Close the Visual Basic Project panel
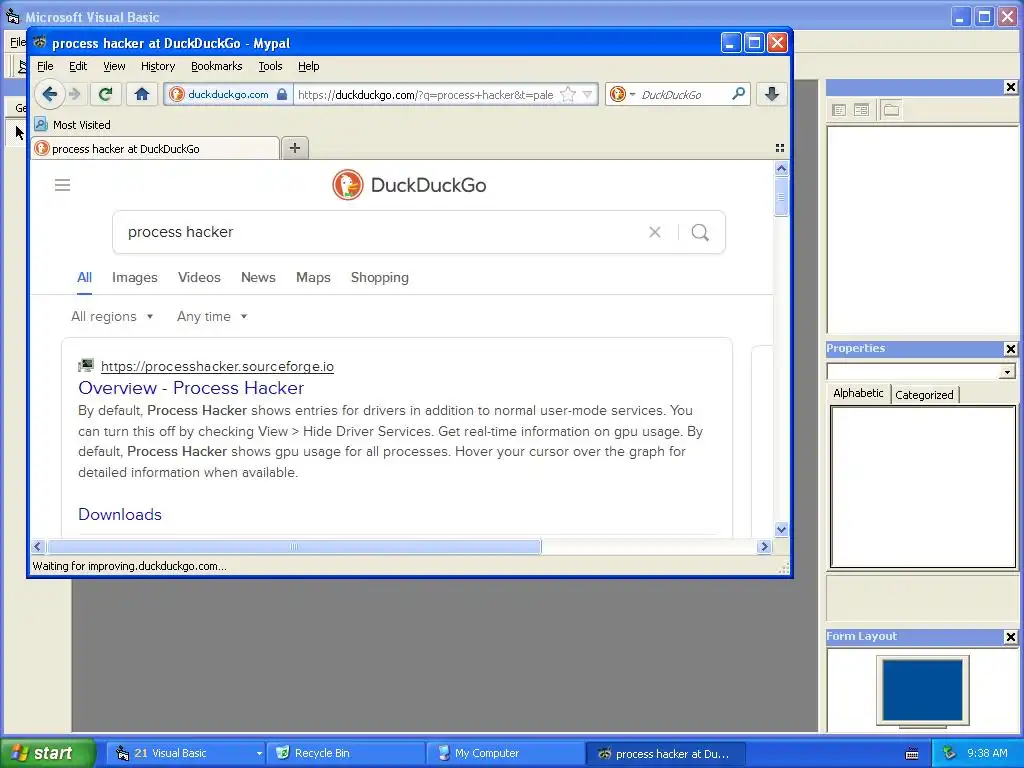The width and height of the screenshot is (1024, 768). (x=1010, y=87)
